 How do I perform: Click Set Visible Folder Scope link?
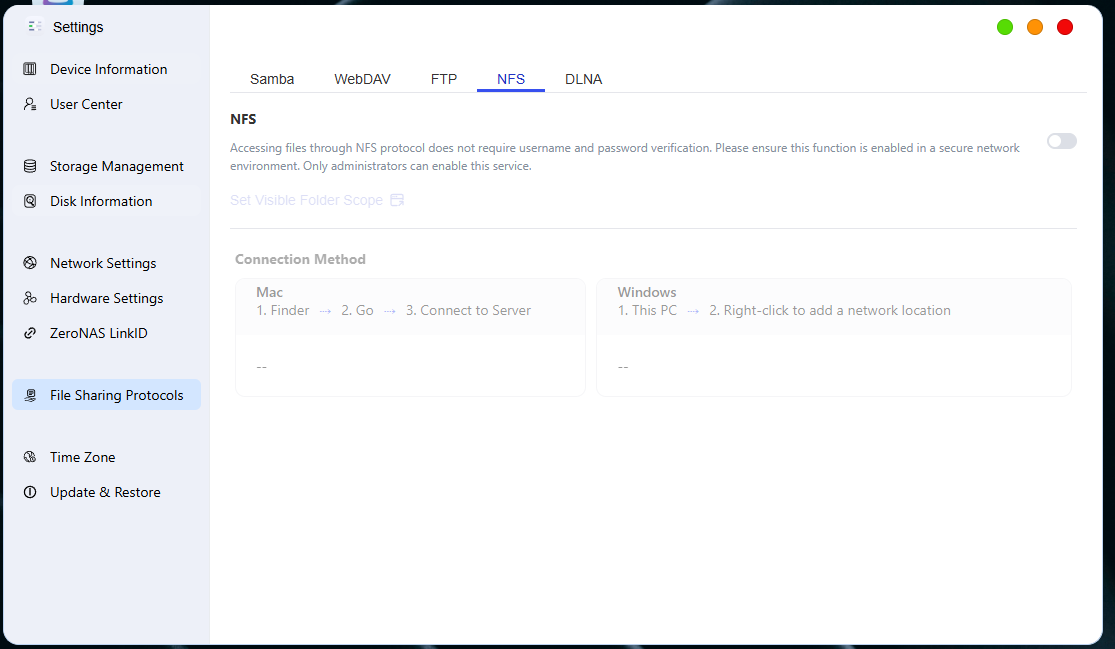pyautogui.click(x=306, y=200)
